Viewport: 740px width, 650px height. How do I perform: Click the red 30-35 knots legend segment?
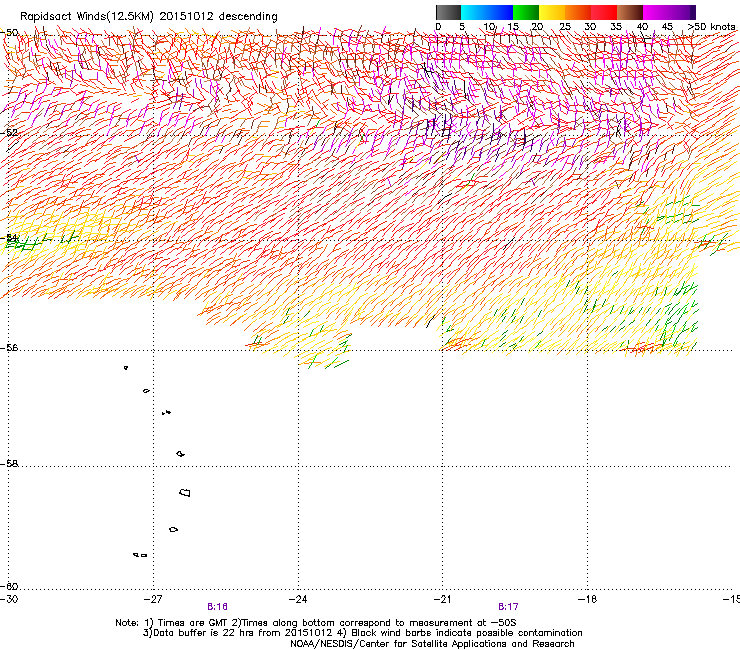coord(604,12)
